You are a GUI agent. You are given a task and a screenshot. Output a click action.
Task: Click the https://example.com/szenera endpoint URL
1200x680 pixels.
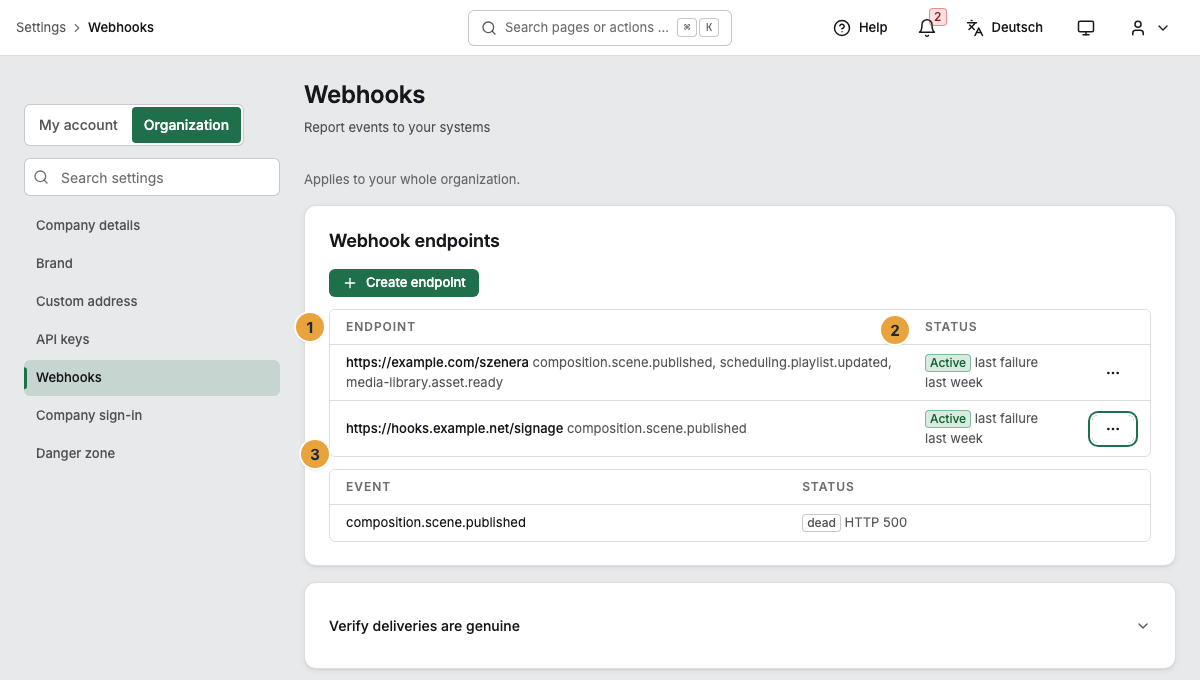(x=437, y=362)
